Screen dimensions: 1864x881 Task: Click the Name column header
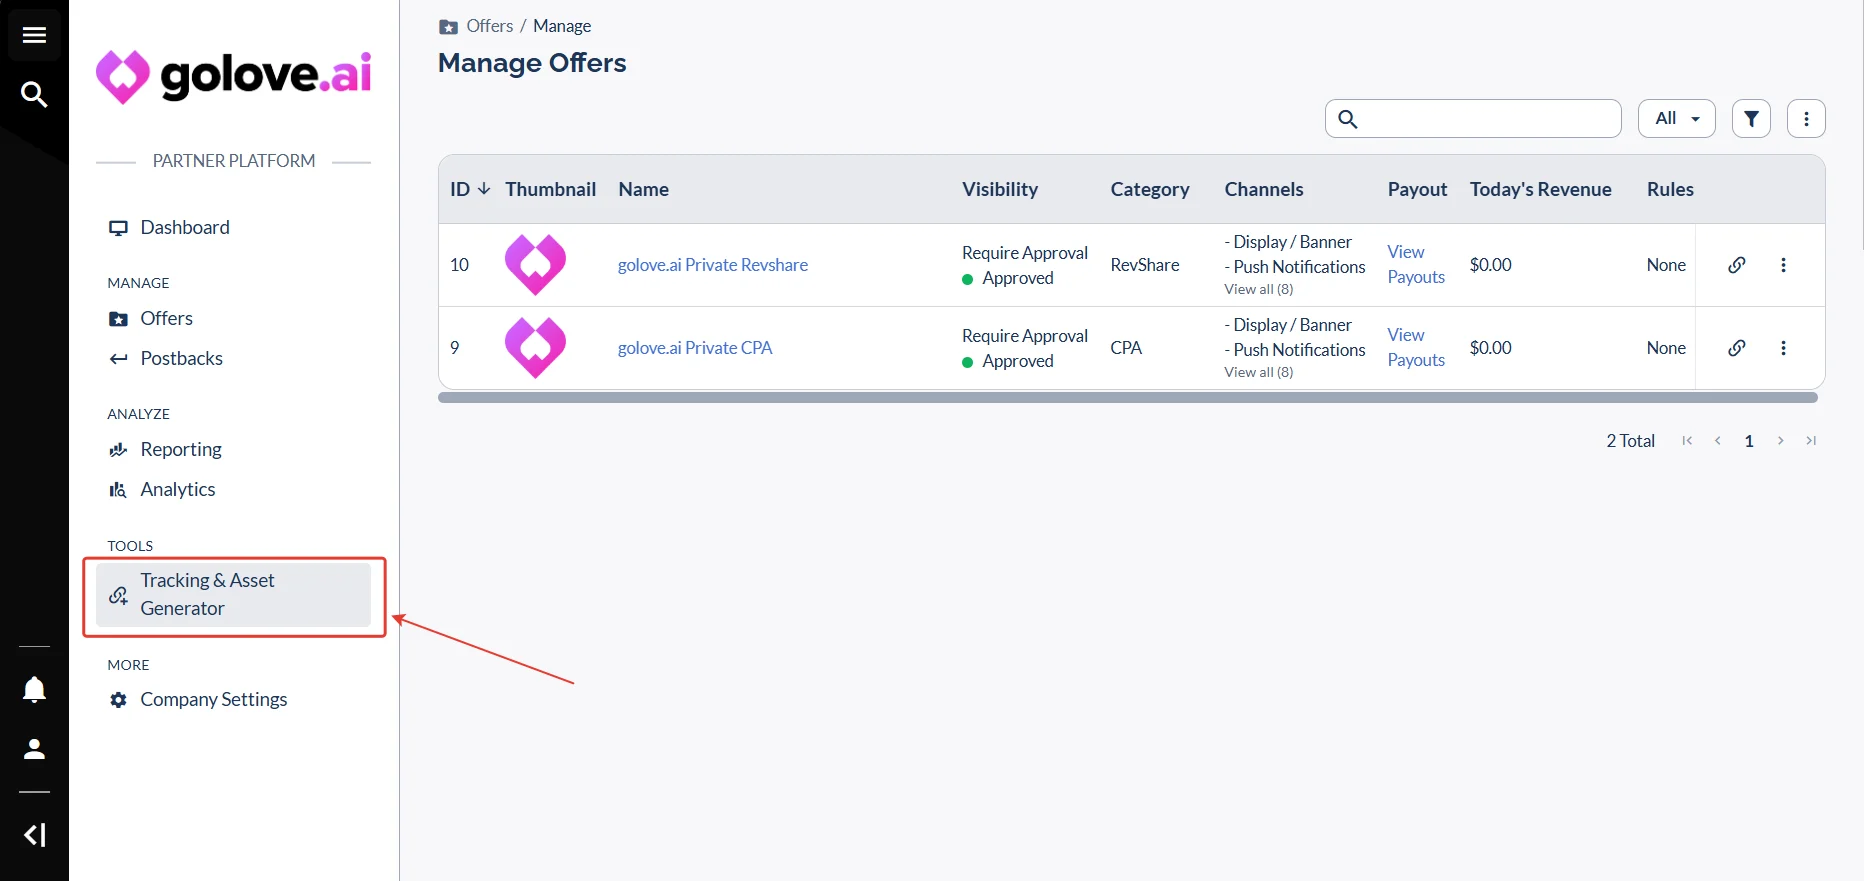click(644, 190)
